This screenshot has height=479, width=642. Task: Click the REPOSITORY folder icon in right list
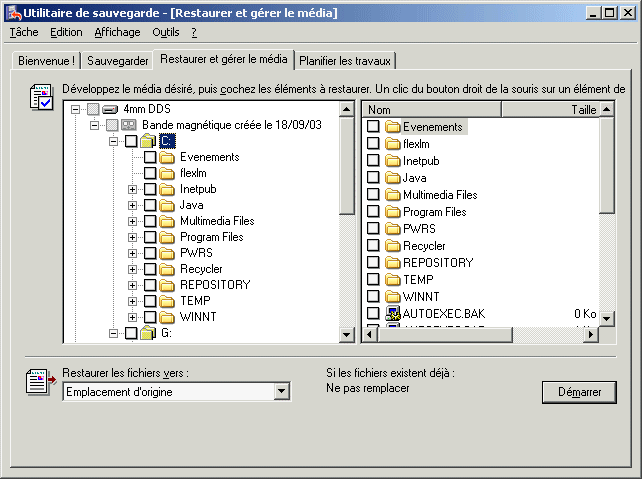[392, 263]
